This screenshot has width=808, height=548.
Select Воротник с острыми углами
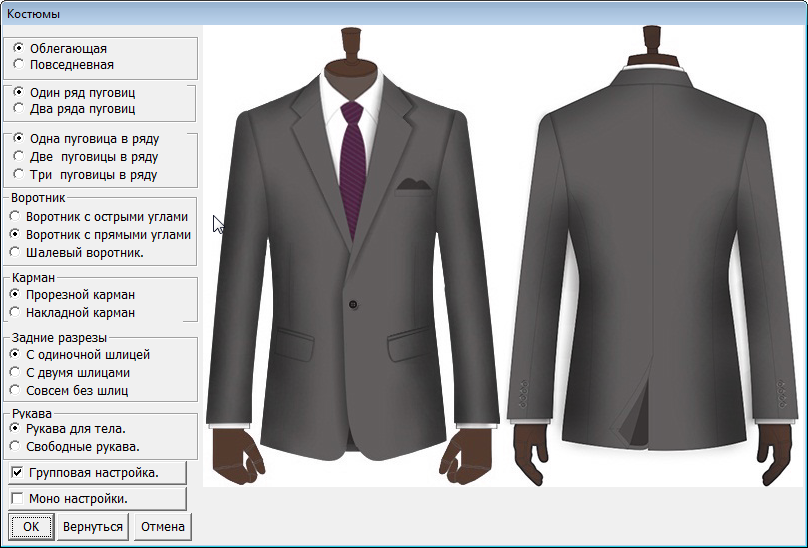15,217
